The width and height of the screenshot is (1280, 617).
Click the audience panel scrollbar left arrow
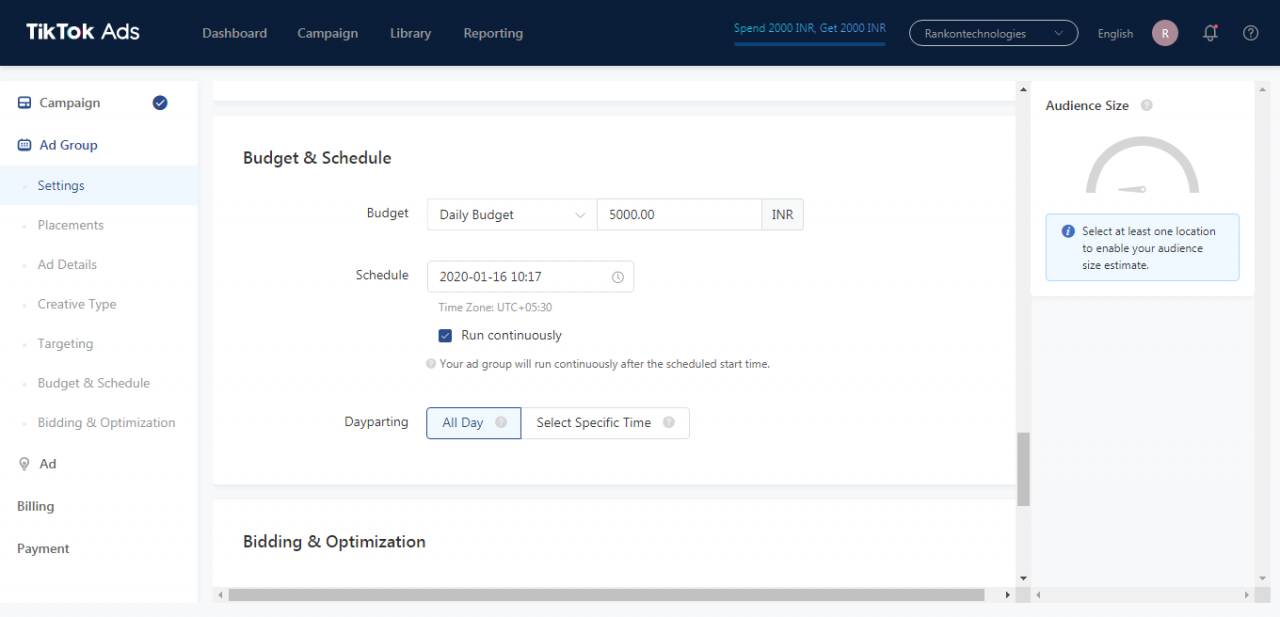click(x=1038, y=595)
